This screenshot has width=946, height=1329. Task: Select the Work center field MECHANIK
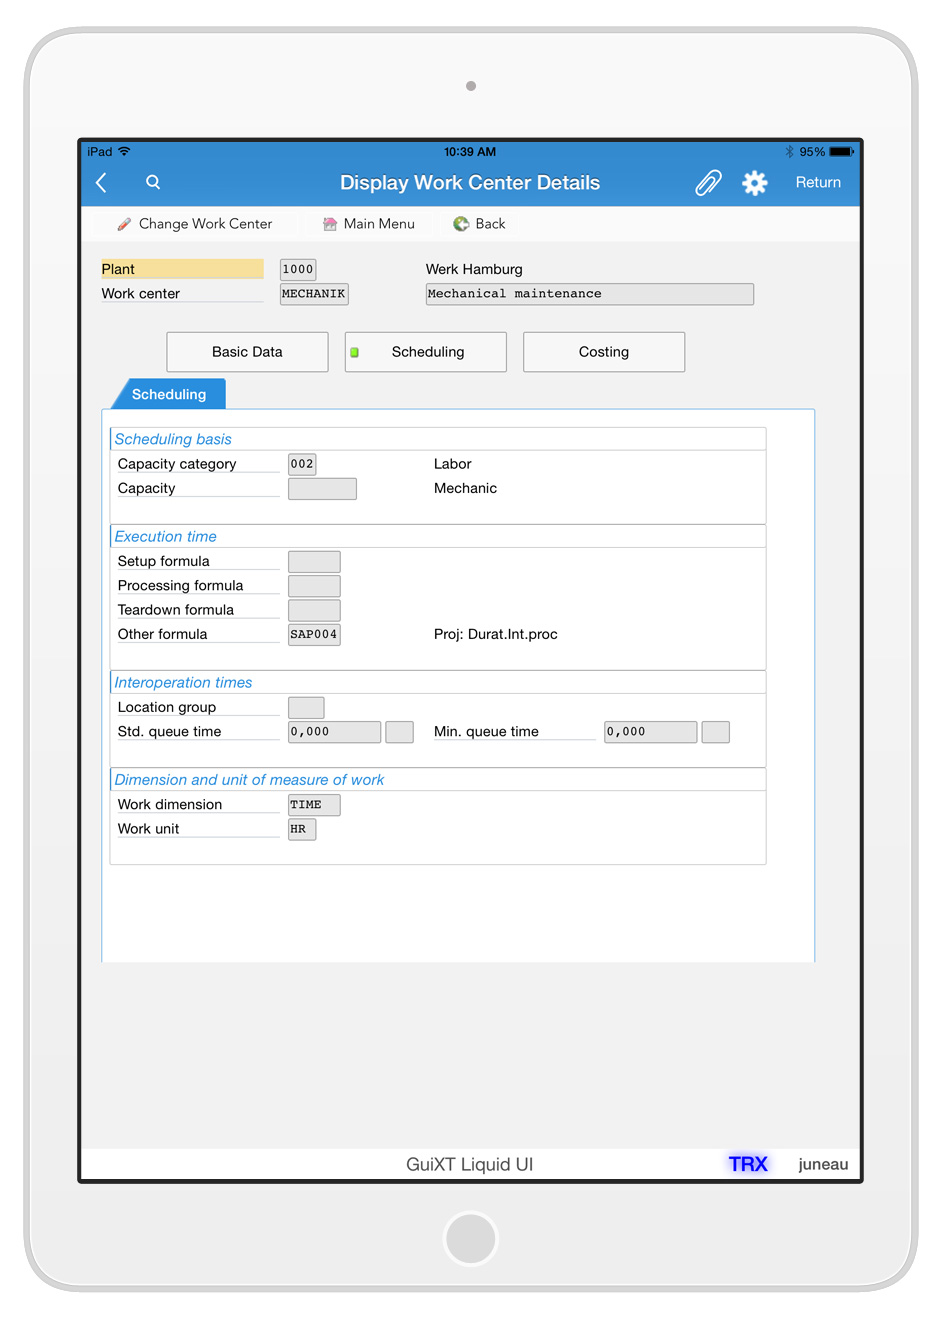(x=314, y=294)
